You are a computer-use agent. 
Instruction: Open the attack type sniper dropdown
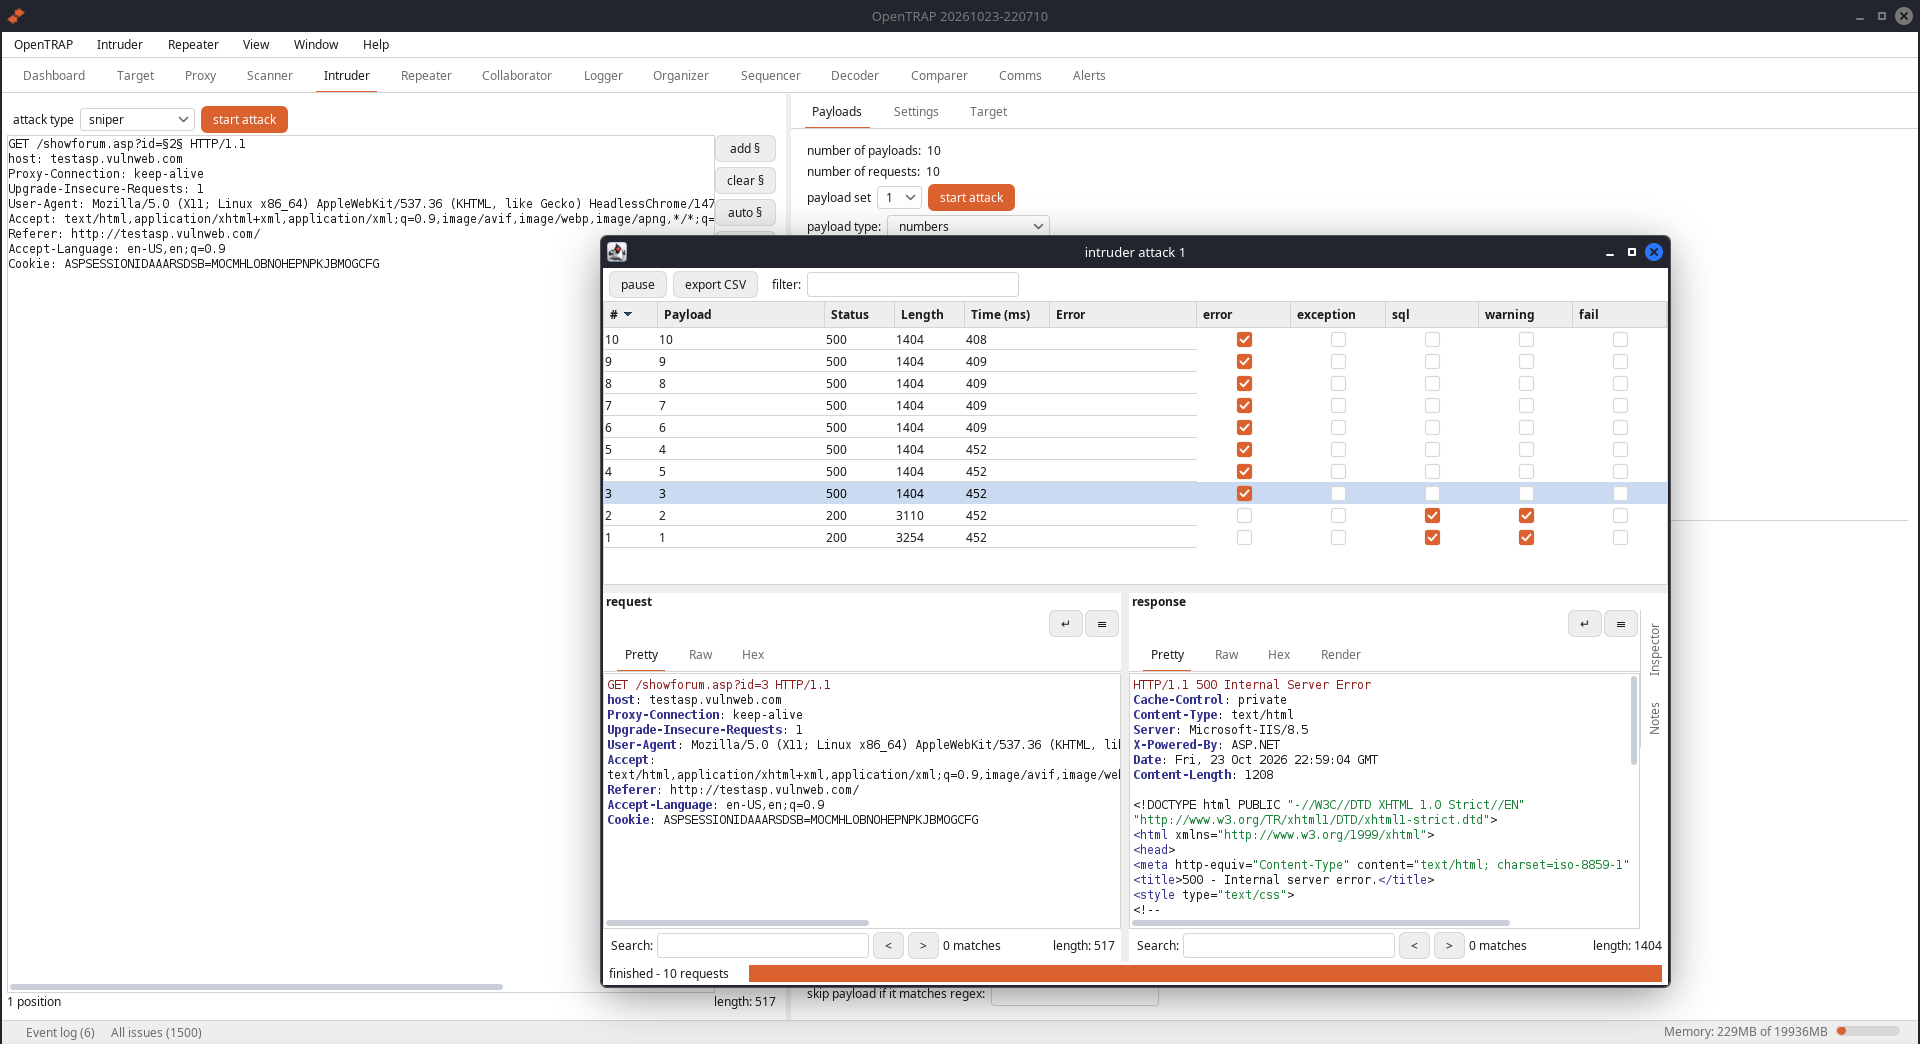pyautogui.click(x=137, y=119)
